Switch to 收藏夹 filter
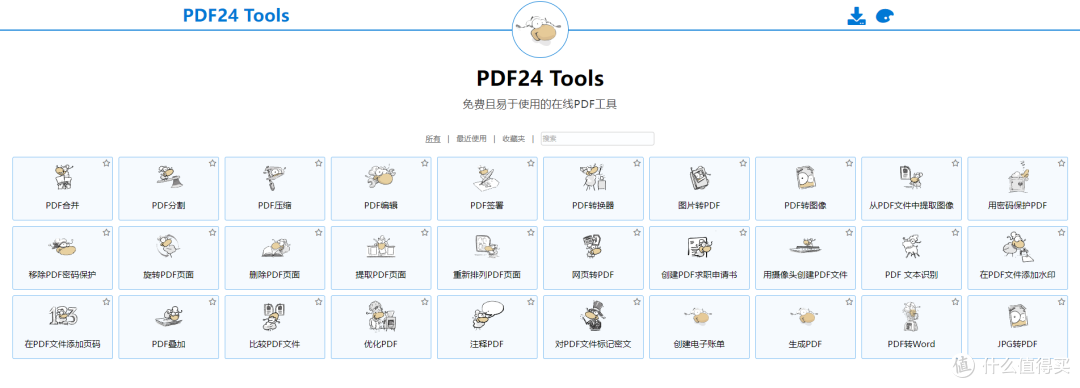Image resolution: width=1080 pixels, height=388 pixels. click(514, 139)
